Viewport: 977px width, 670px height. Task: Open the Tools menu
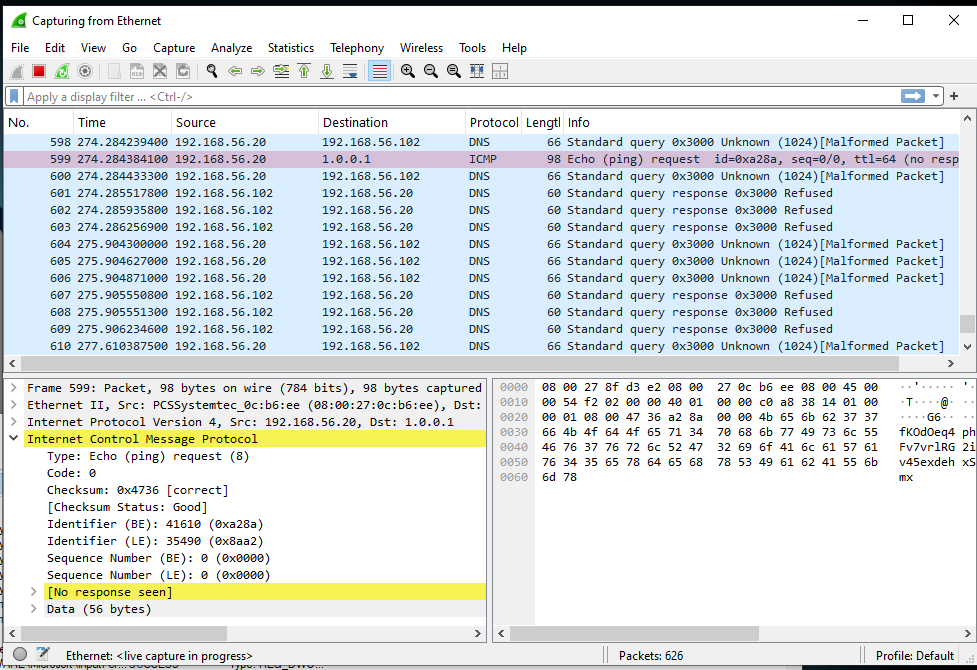472,48
